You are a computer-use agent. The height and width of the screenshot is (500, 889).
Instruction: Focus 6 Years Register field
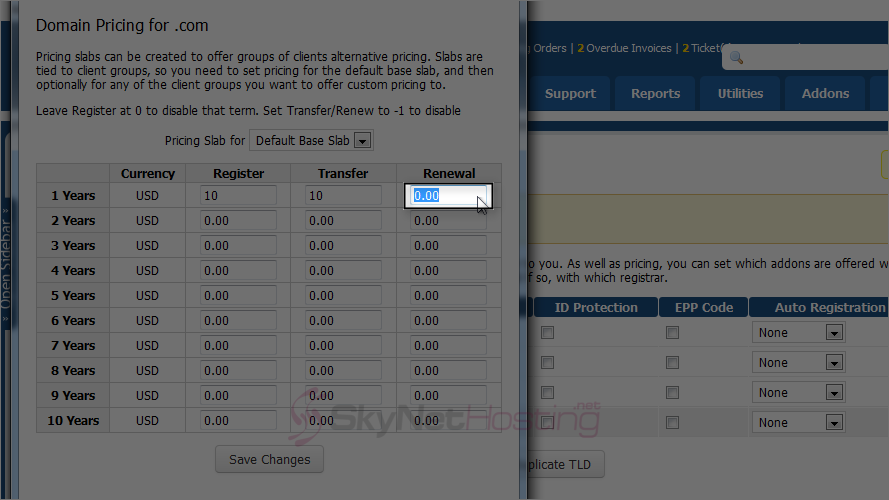238,320
